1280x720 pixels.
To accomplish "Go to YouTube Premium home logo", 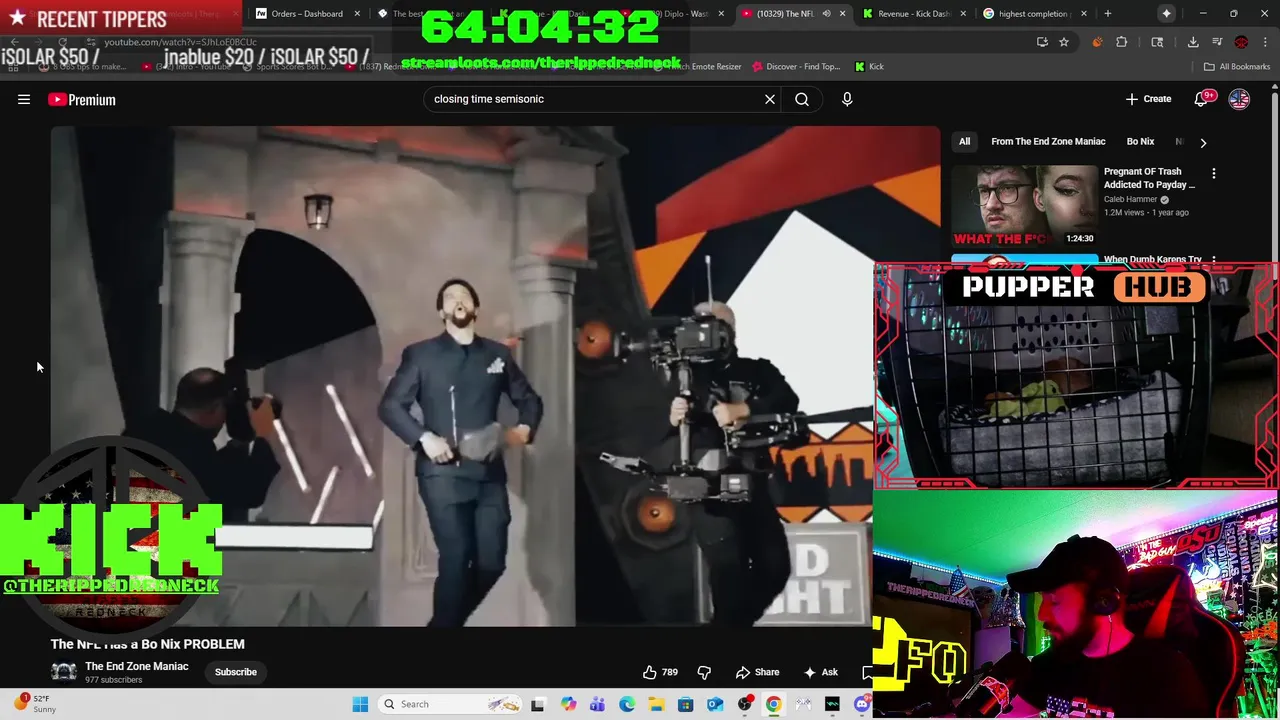I will click(x=82, y=99).
